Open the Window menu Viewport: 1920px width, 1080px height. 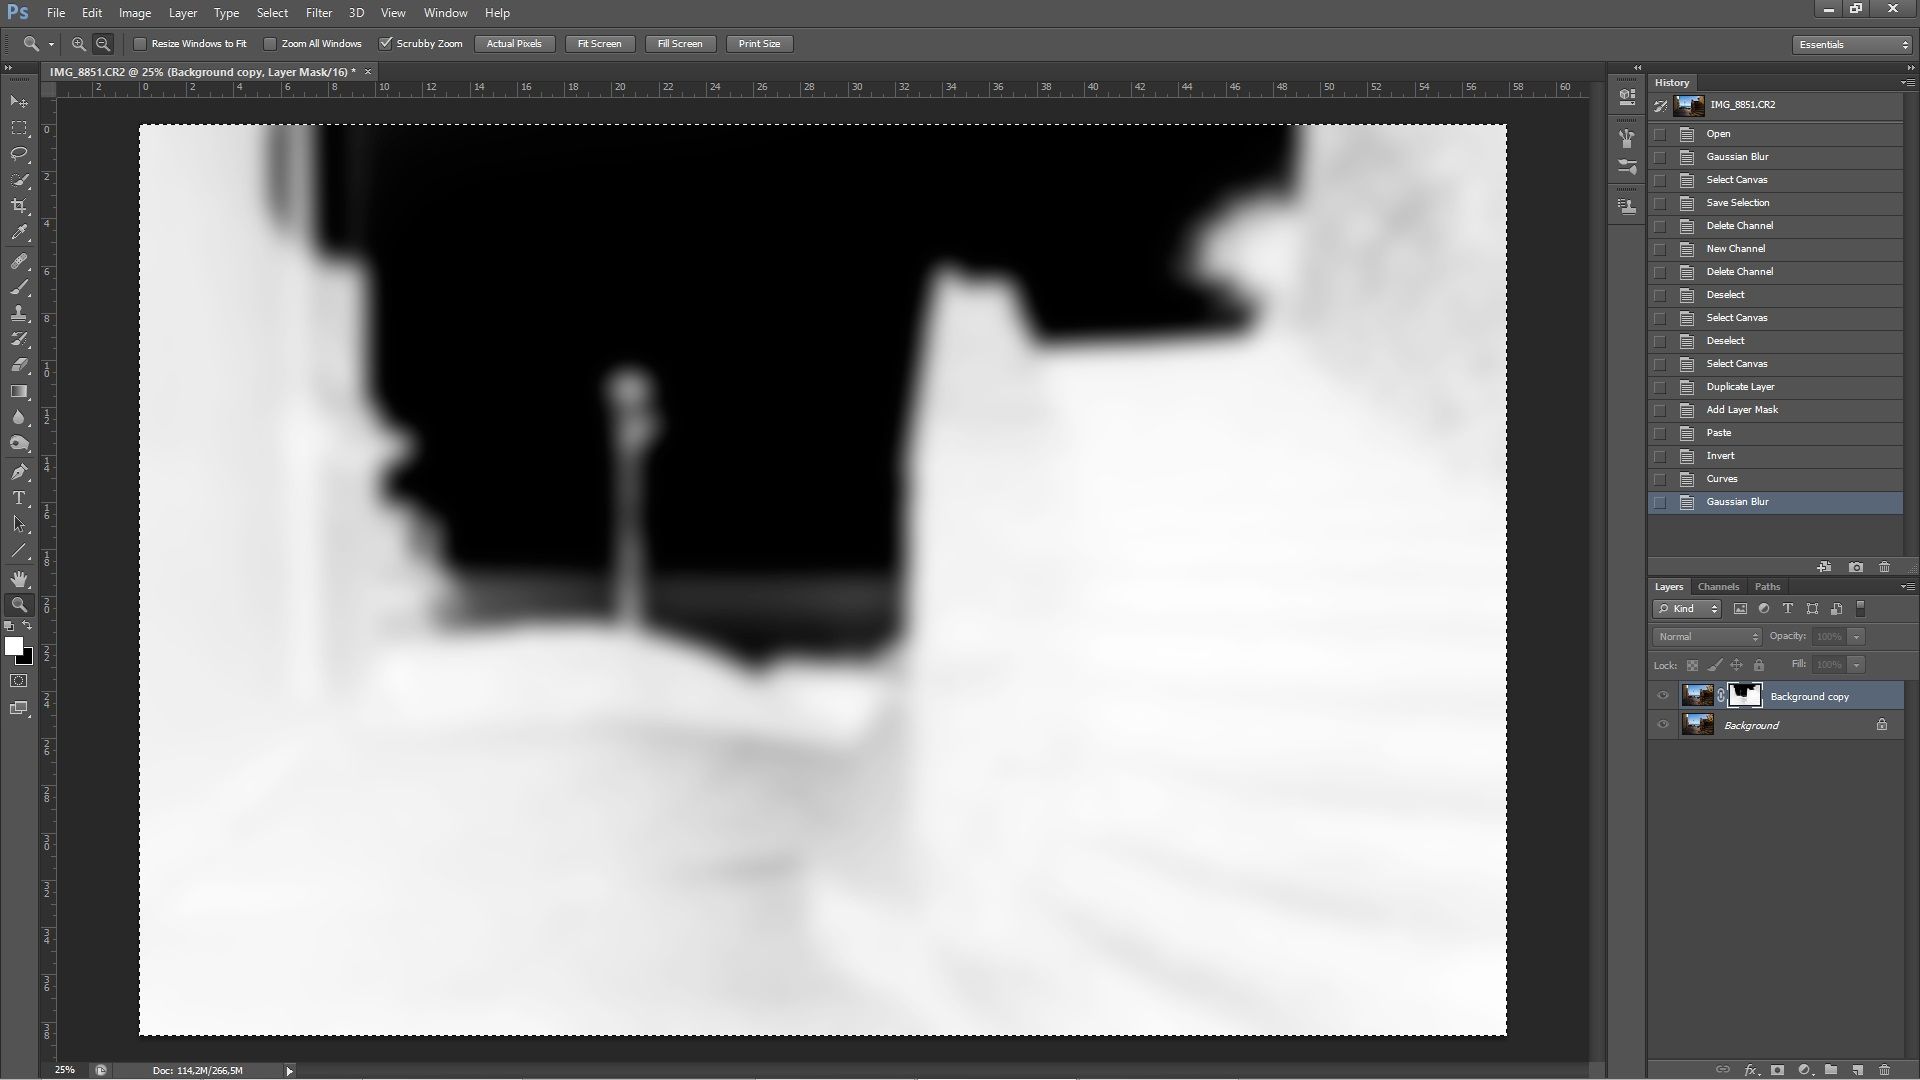point(445,13)
